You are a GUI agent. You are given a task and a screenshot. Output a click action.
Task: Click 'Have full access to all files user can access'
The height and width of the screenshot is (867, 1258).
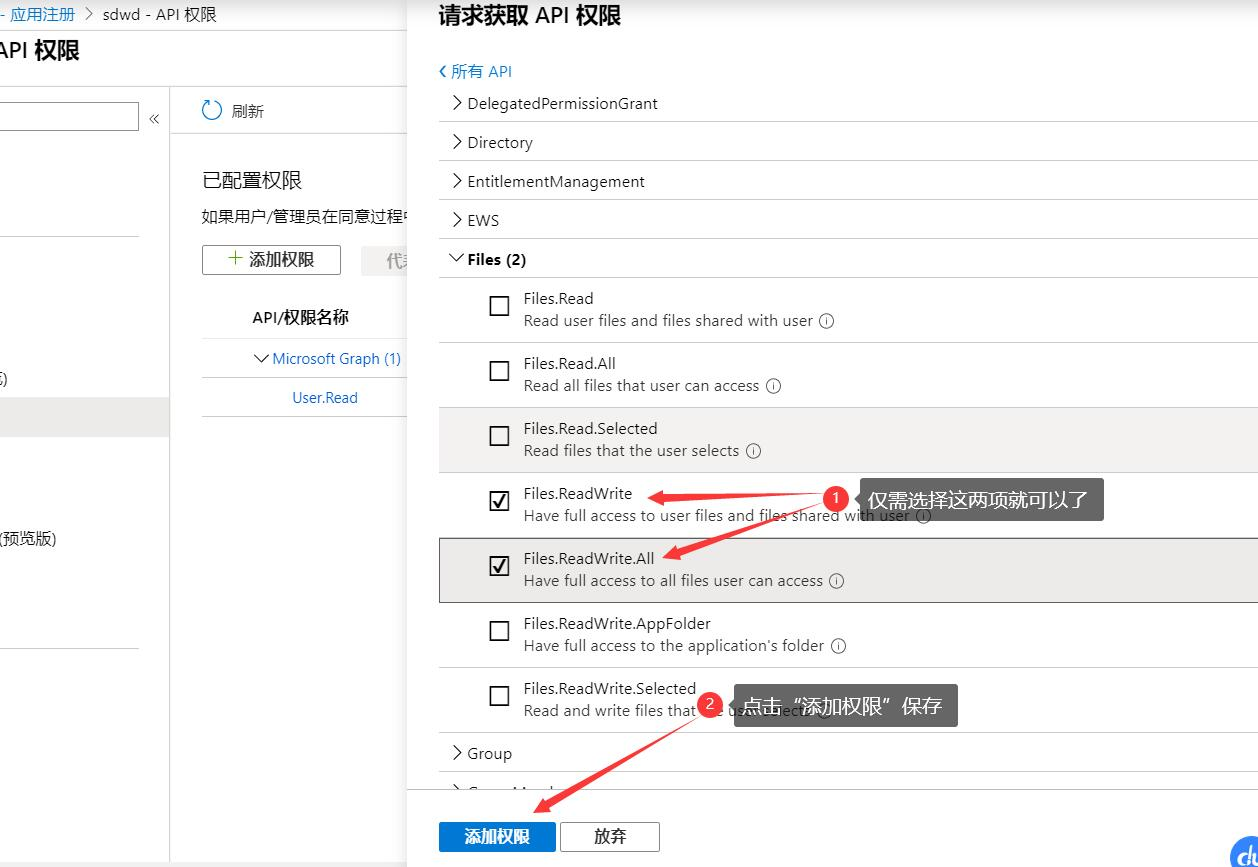[x=673, y=581]
